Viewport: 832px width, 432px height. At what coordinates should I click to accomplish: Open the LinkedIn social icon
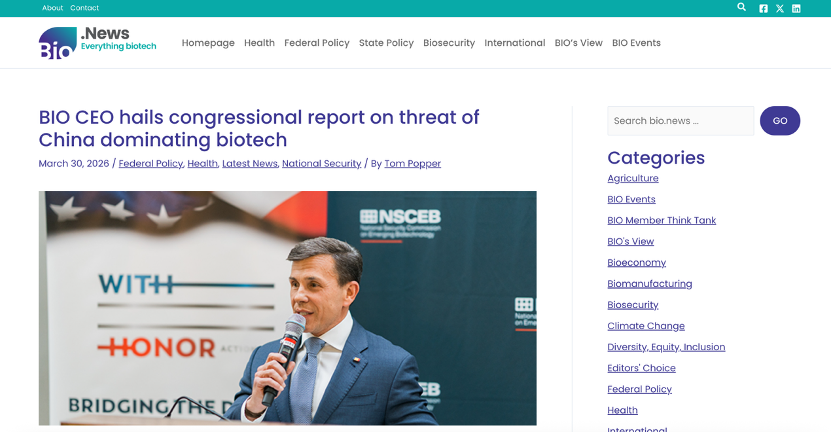pyautogui.click(x=796, y=8)
